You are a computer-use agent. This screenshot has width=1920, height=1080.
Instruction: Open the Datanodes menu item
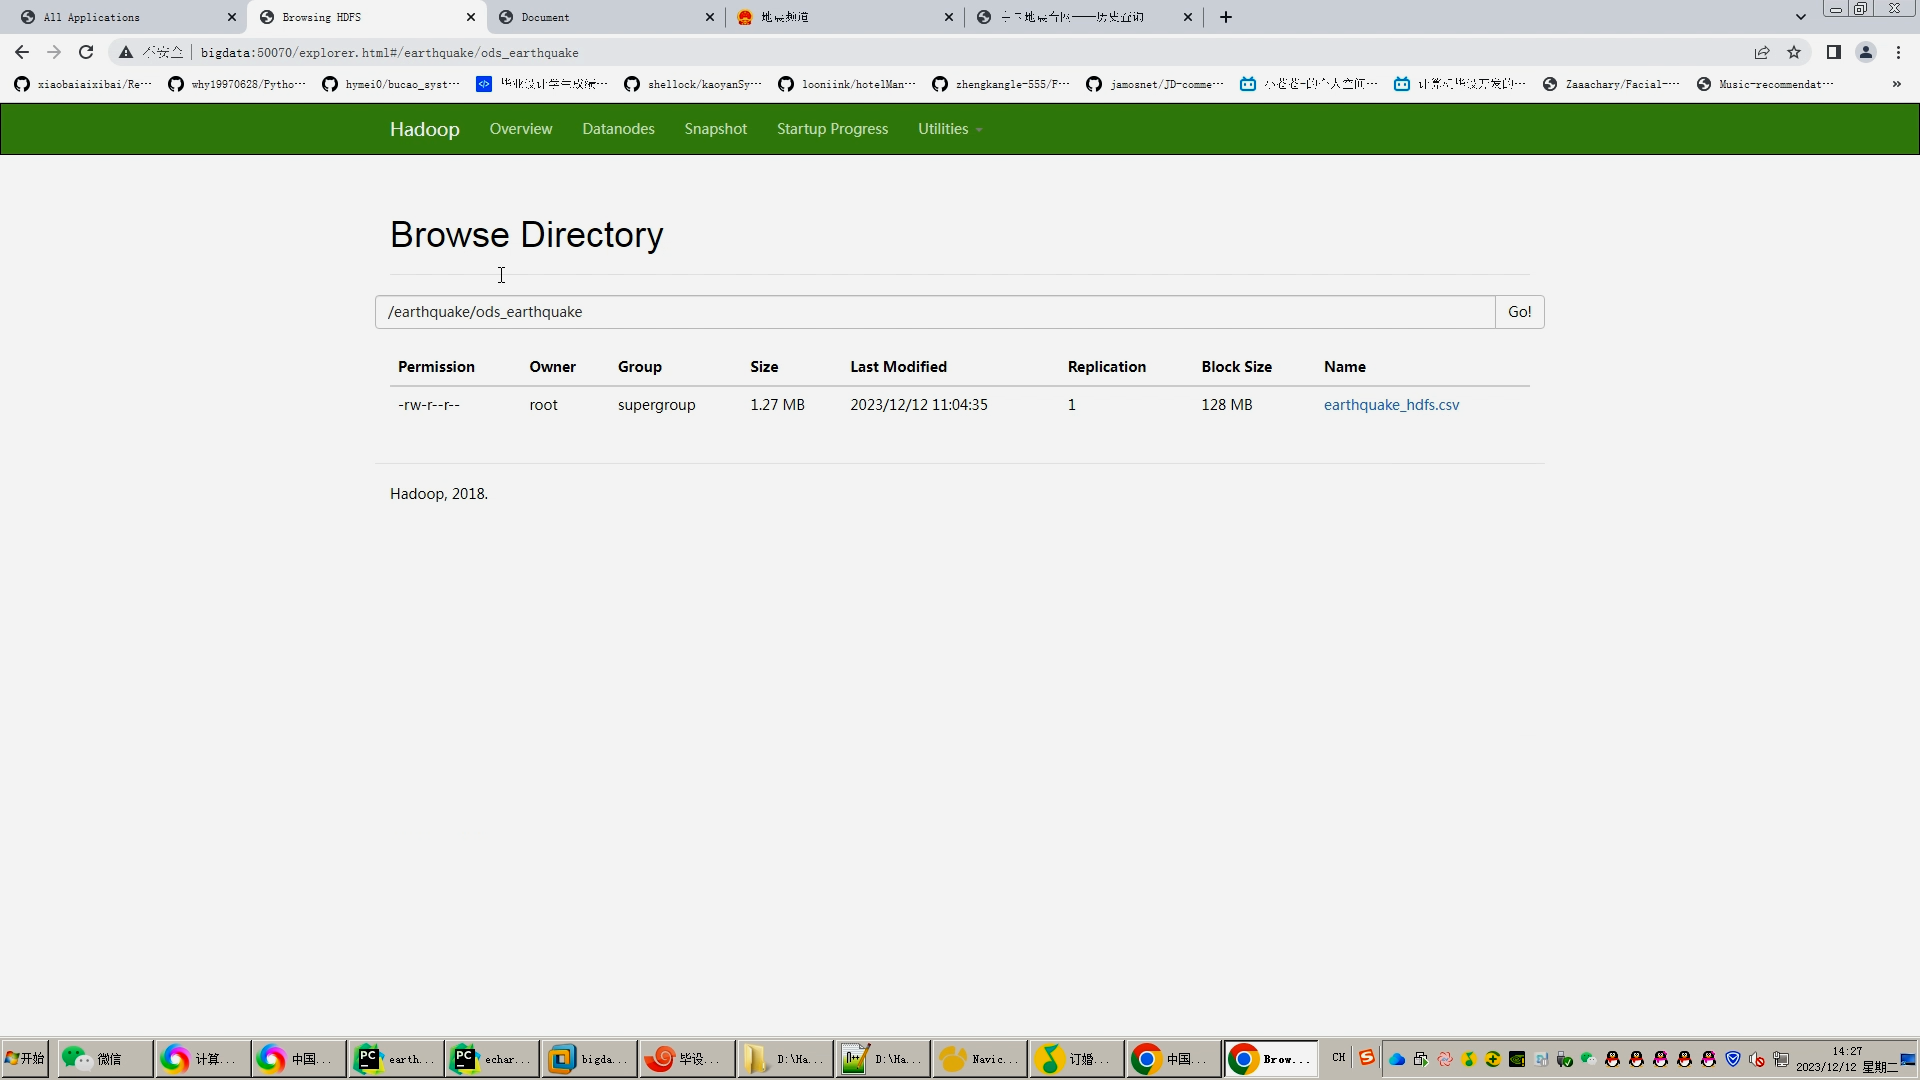[x=618, y=129]
